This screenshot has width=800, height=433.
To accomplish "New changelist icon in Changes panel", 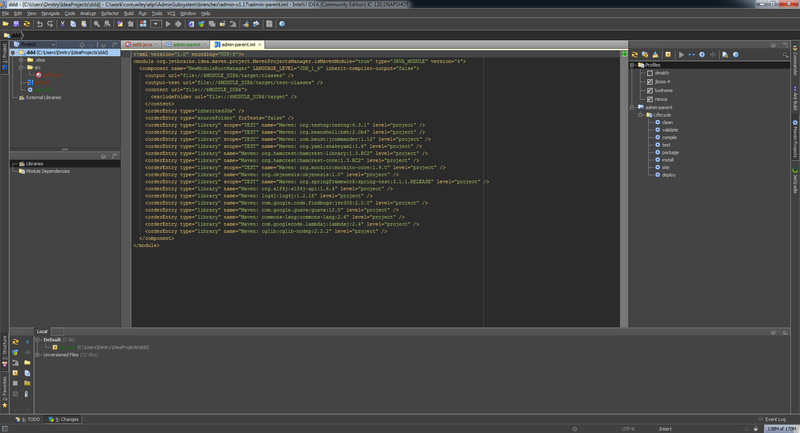I will [15, 373].
